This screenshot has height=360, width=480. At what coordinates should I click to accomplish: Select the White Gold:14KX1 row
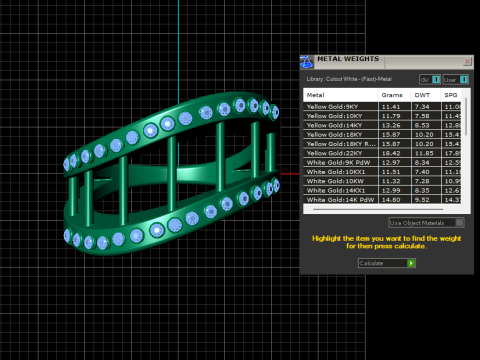(x=382, y=191)
